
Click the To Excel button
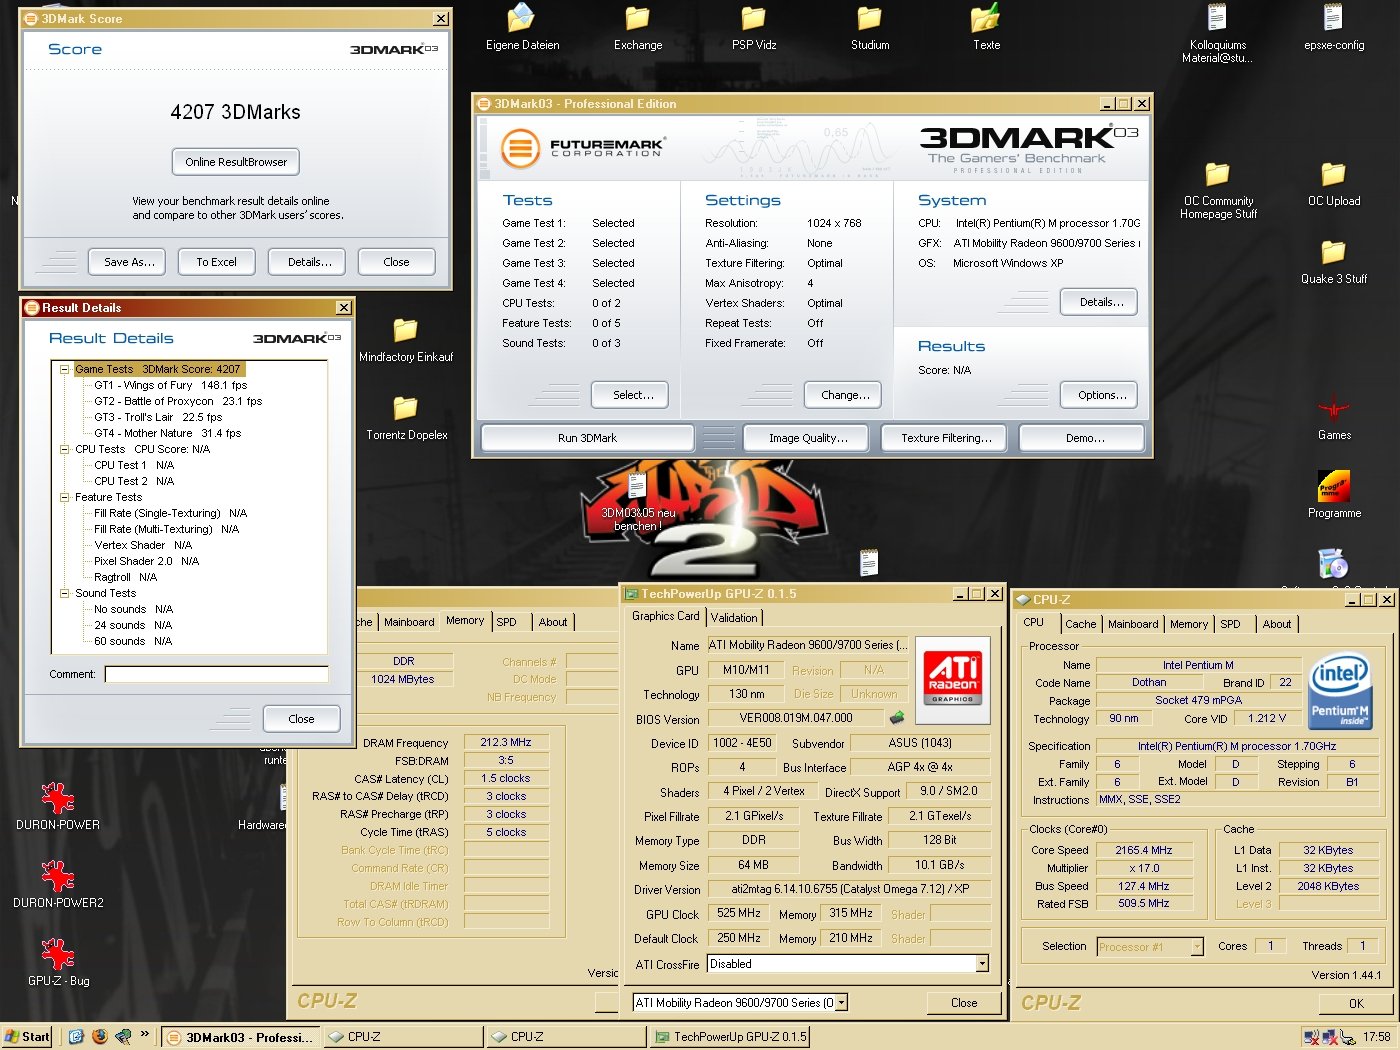tap(217, 262)
